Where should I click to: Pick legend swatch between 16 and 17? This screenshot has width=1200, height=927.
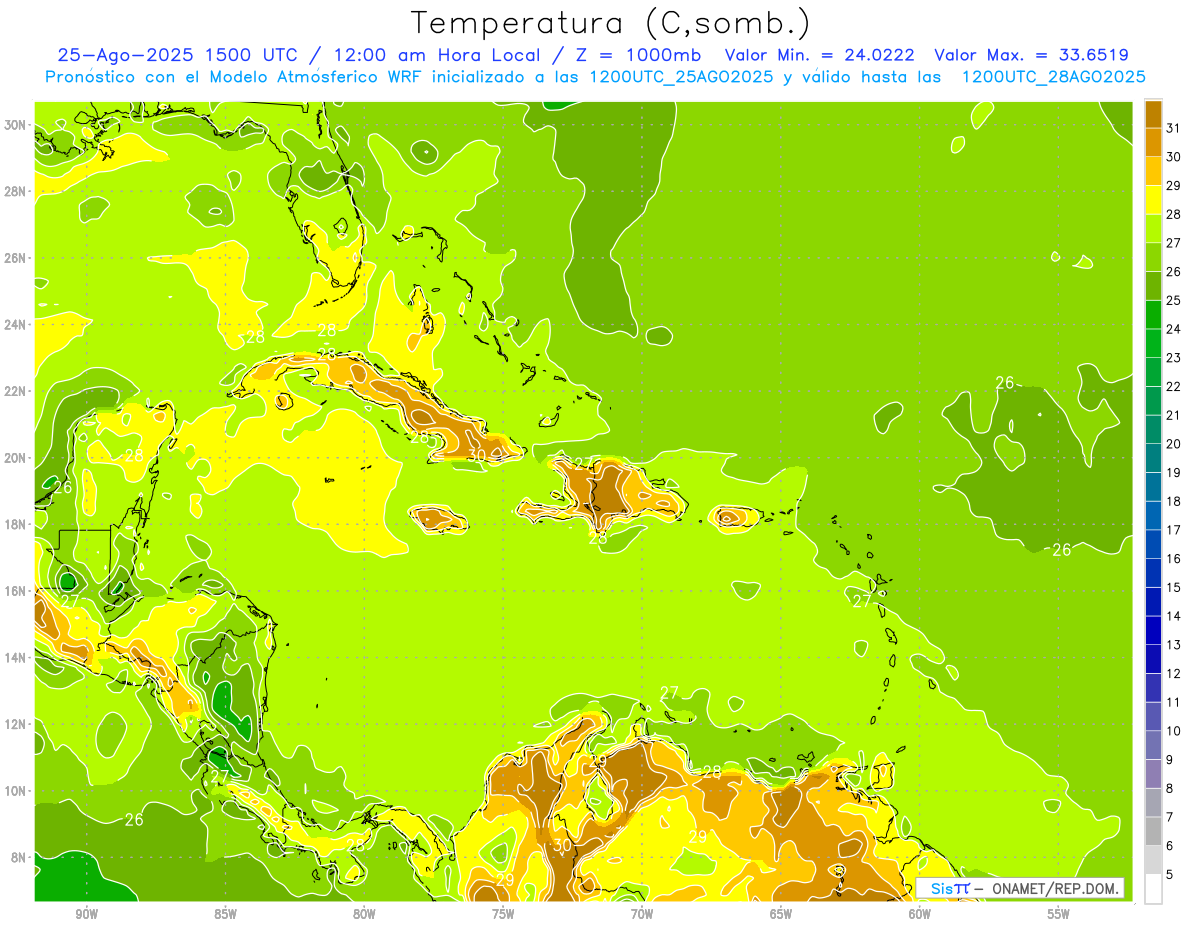pyautogui.click(x=1153, y=544)
